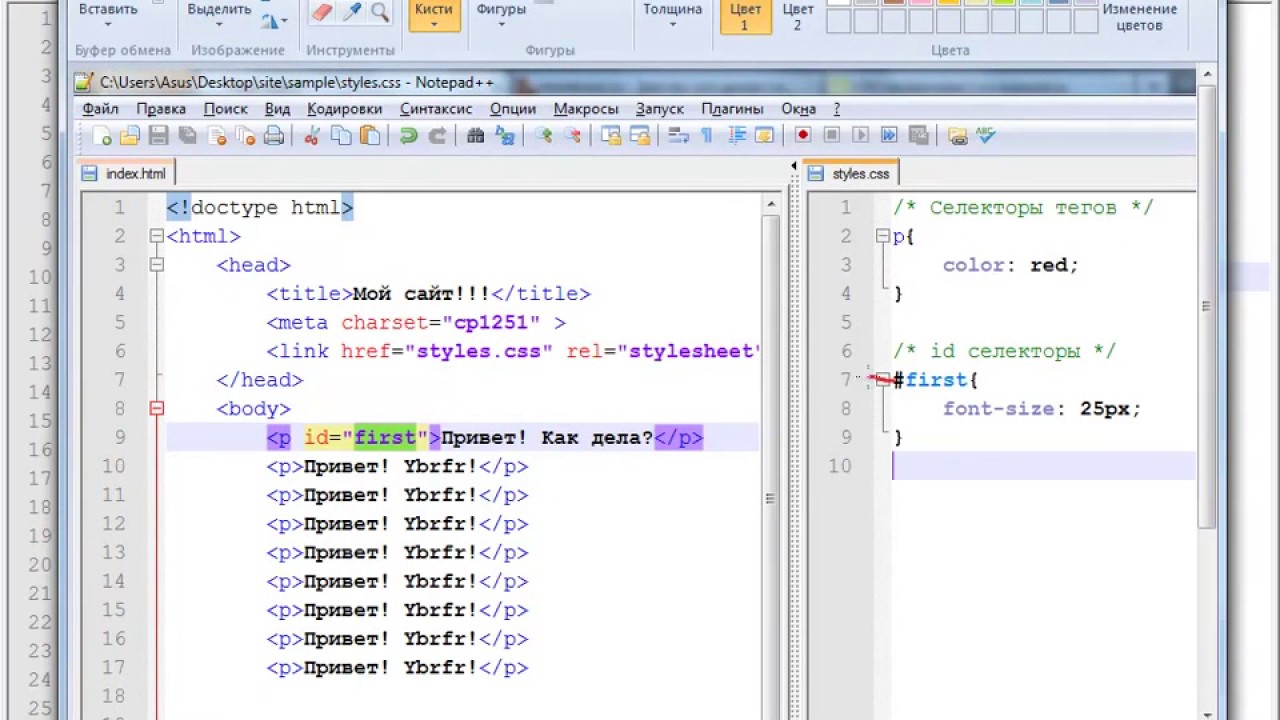1280x720 pixels.
Task: Select the Eraser tool in Paint
Action: (322, 12)
